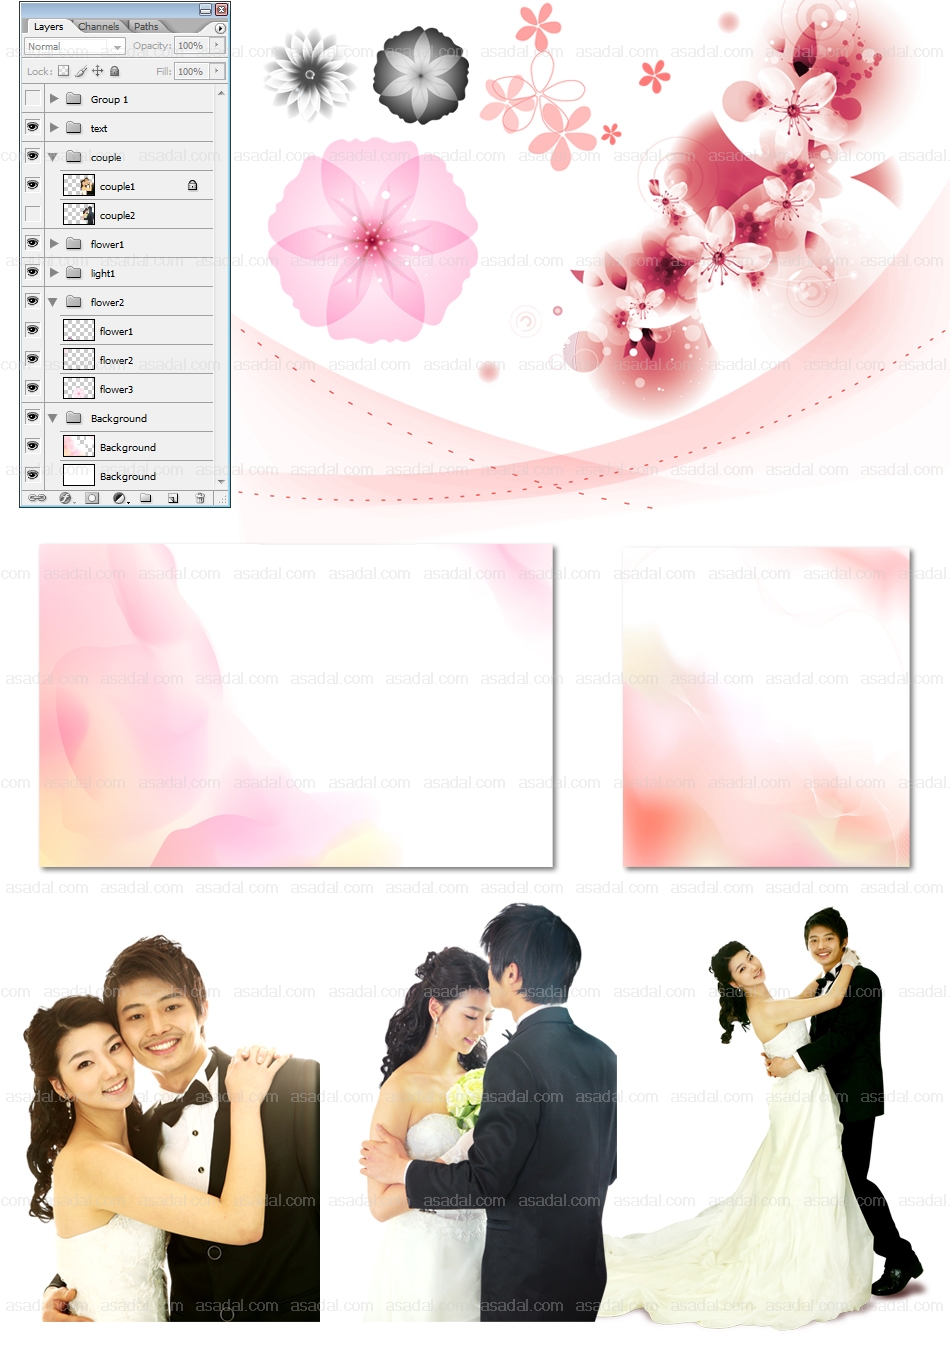Show the couple2 layer
Image resolution: width=950 pixels, height=1350 pixels.
coord(33,215)
